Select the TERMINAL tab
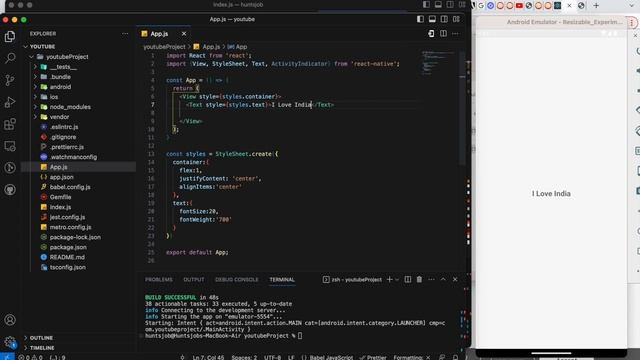The height and width of the screenshot is (360, 640). point(282,280)
